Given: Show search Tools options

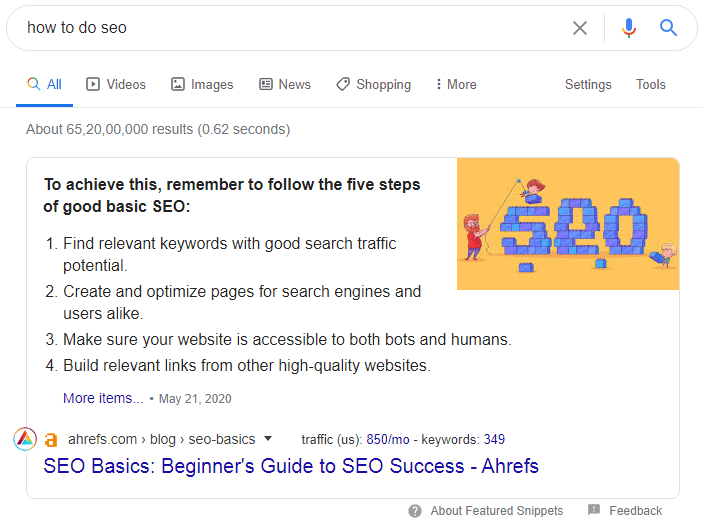Looking at the screenshot, I should pyautogui.click(x=651, y=84).
